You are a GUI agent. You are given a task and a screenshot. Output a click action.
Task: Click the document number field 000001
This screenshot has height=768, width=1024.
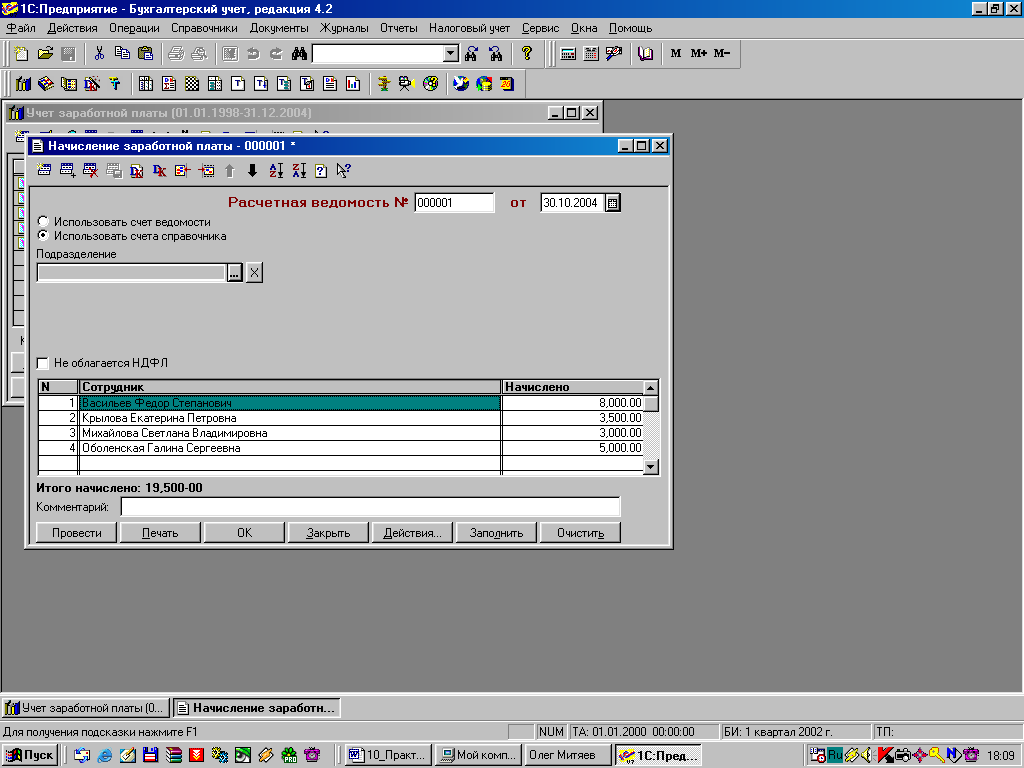coord(454,202)
